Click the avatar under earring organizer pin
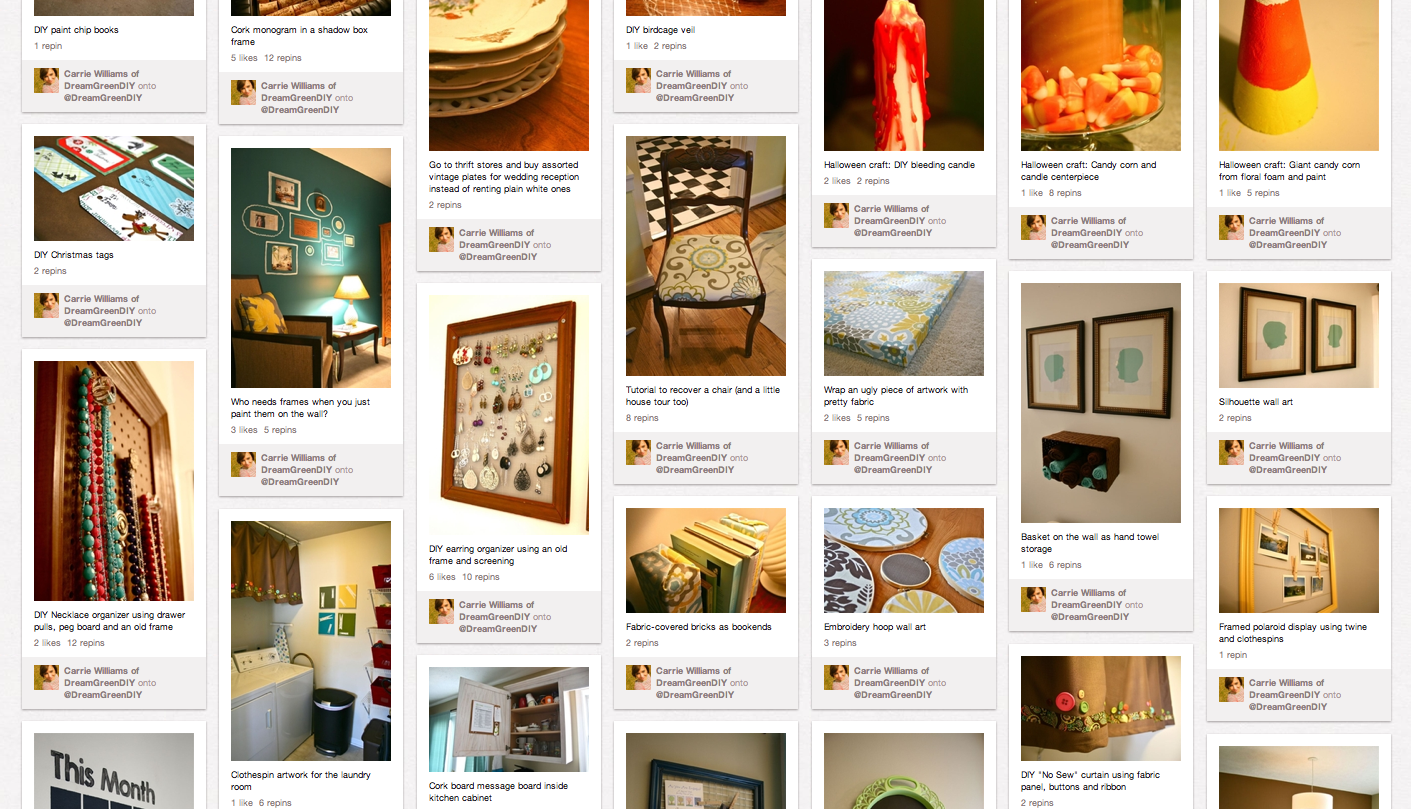 (x=442, y=612)
